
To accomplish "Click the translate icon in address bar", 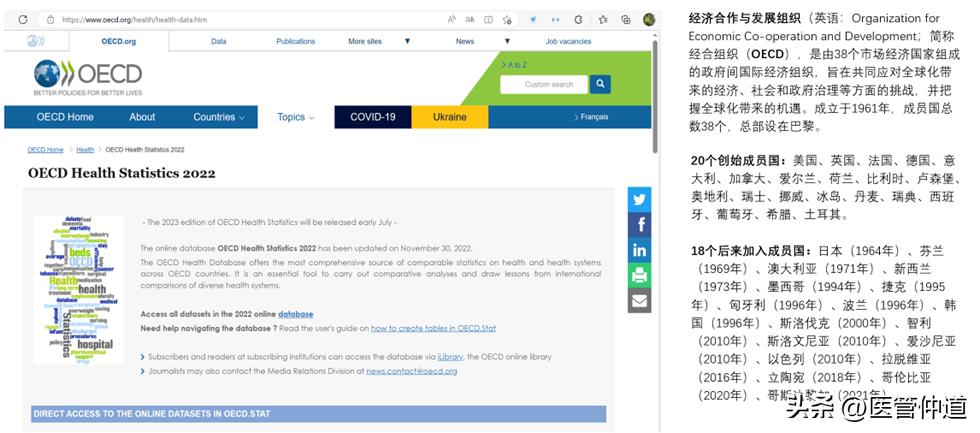I will click(x=470, y=19).
